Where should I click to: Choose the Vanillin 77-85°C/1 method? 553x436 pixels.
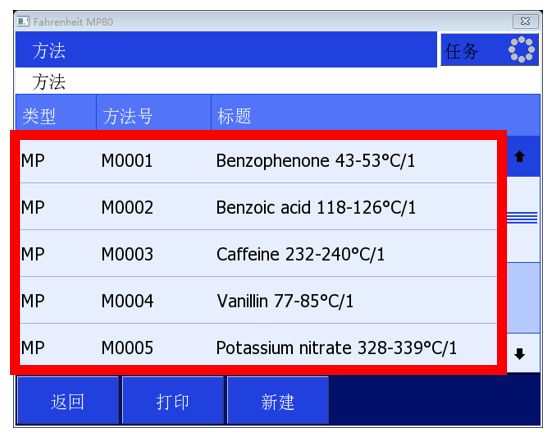(258, 300)
